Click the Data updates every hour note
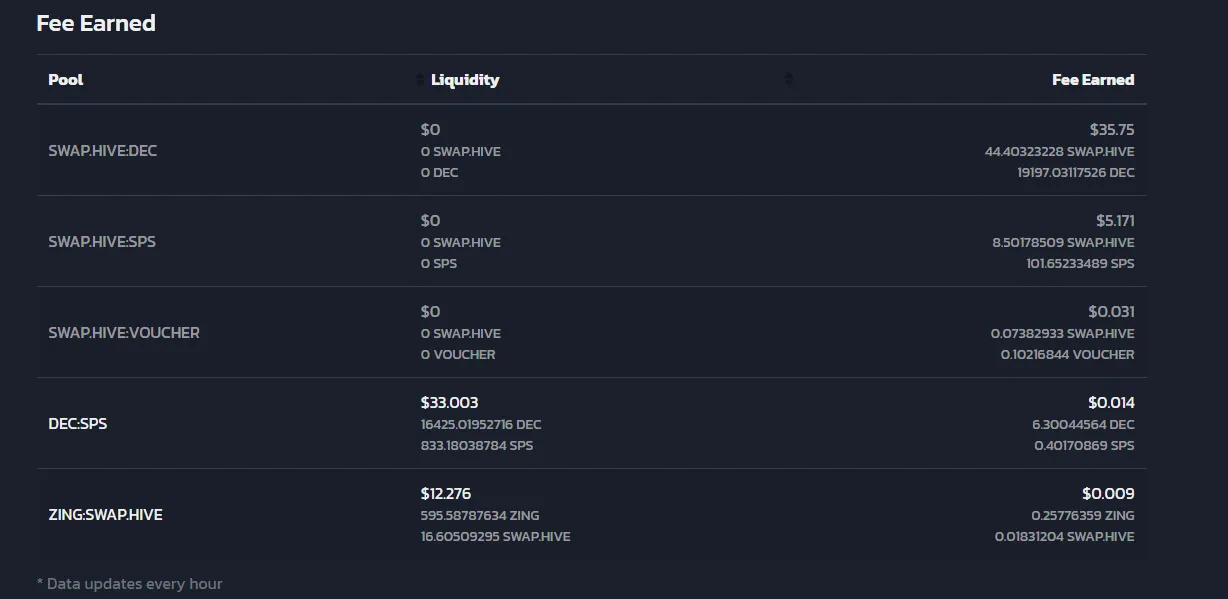The height and width of the screenshot is (599, 1228). 129,583
